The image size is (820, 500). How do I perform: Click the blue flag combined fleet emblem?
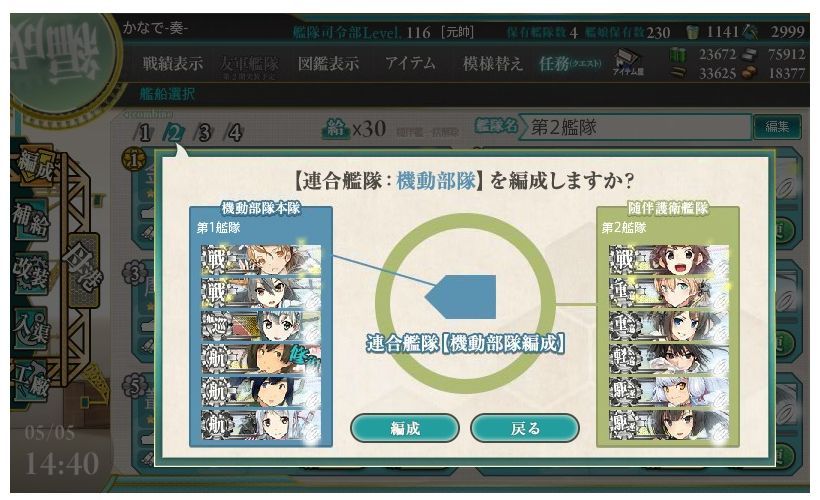(x=461, y=297)
